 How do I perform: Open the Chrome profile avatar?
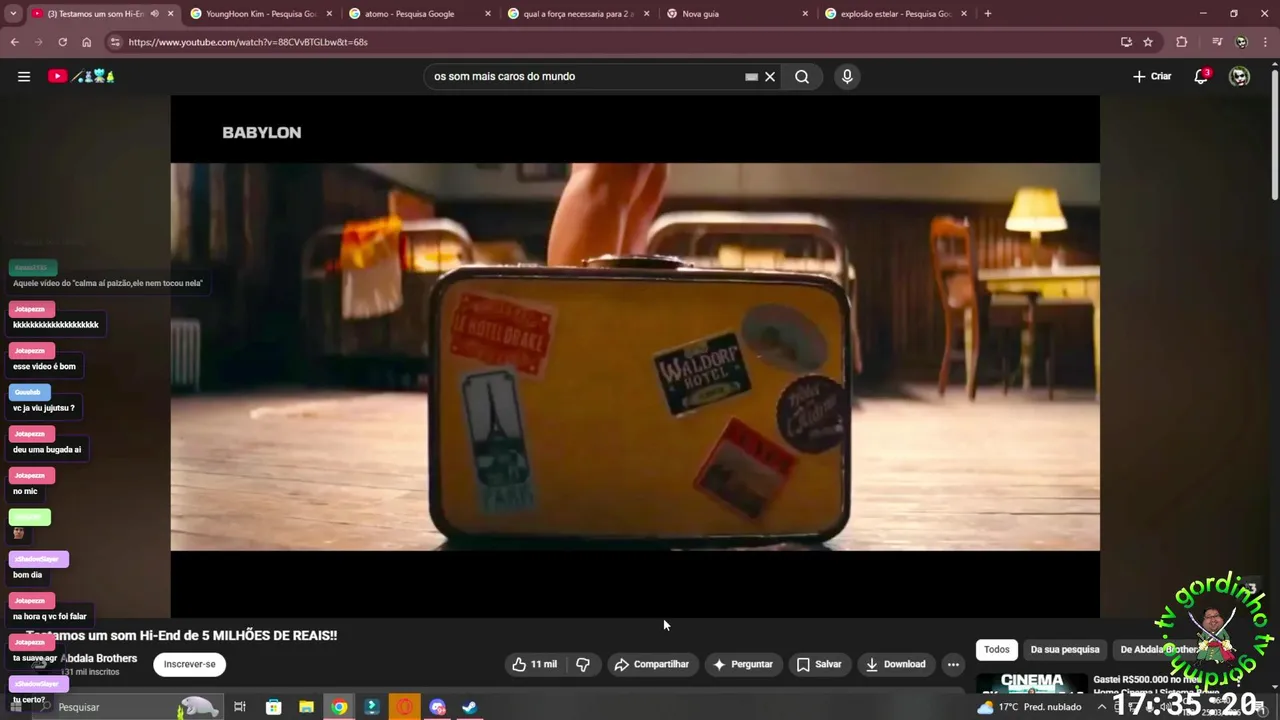(1241, 42)
